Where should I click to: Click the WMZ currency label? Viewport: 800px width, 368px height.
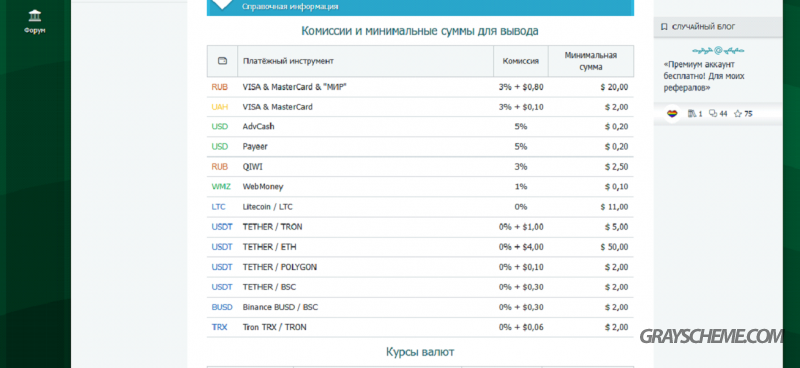(x=221, y=187)
